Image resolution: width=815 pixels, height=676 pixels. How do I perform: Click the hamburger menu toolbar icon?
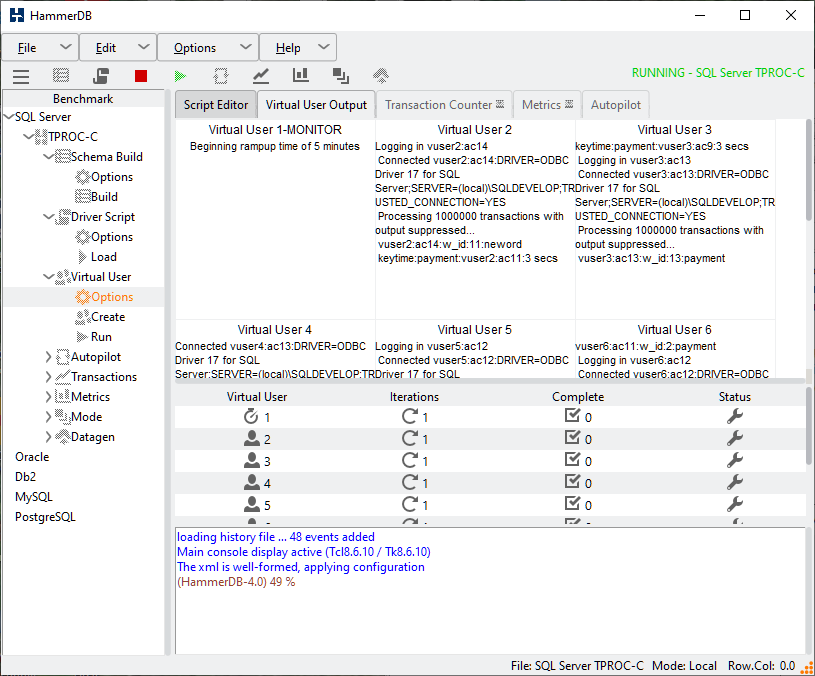click(21, 76)
